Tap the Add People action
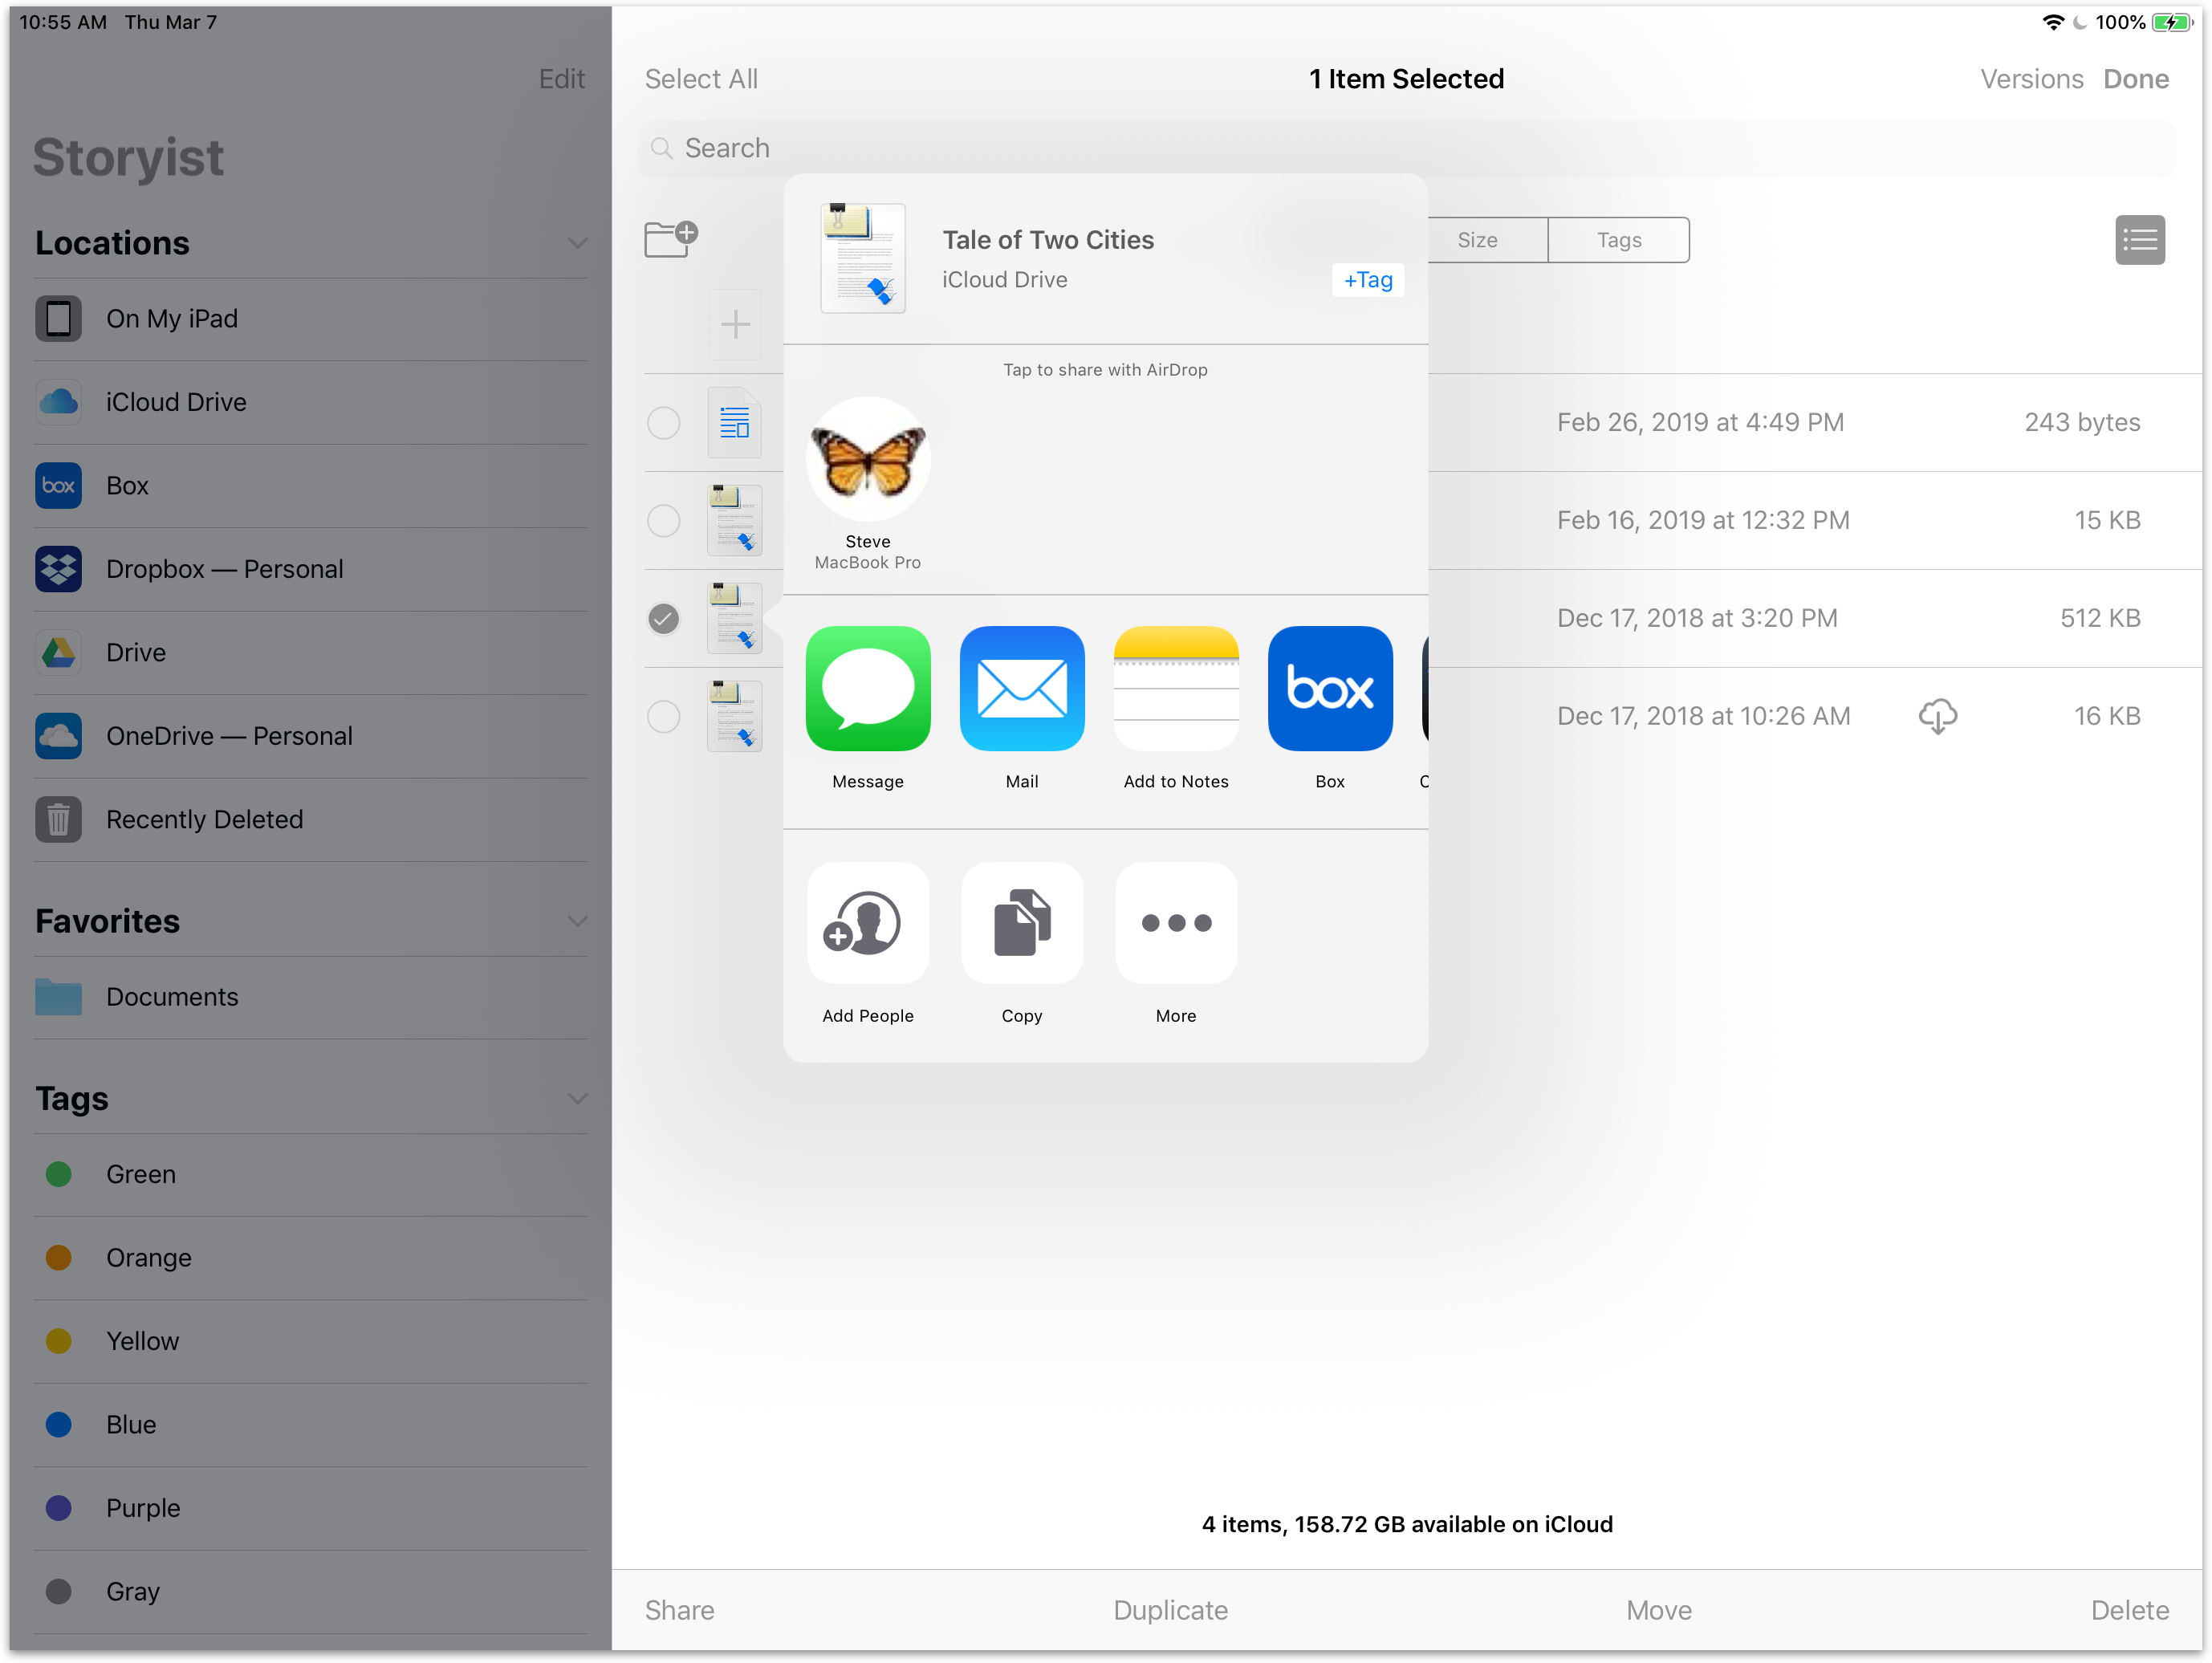The height and width of the screenshot is (1663, 2212). point(867,922)
